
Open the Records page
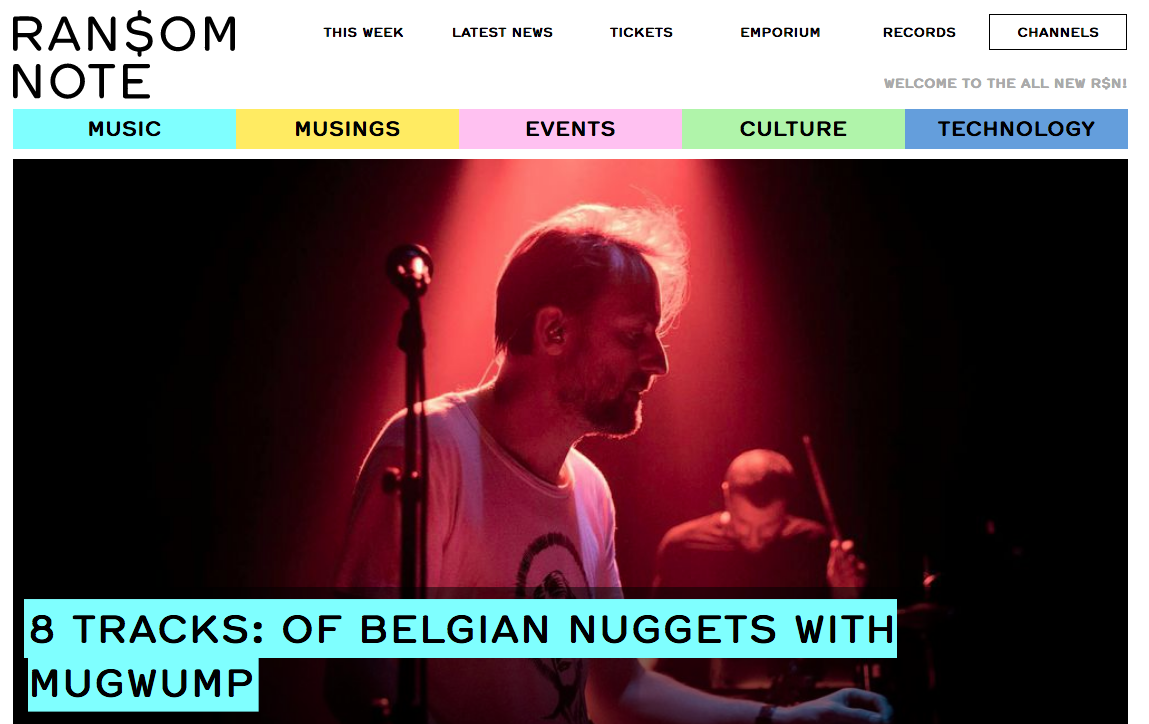(x=919, y=32)
